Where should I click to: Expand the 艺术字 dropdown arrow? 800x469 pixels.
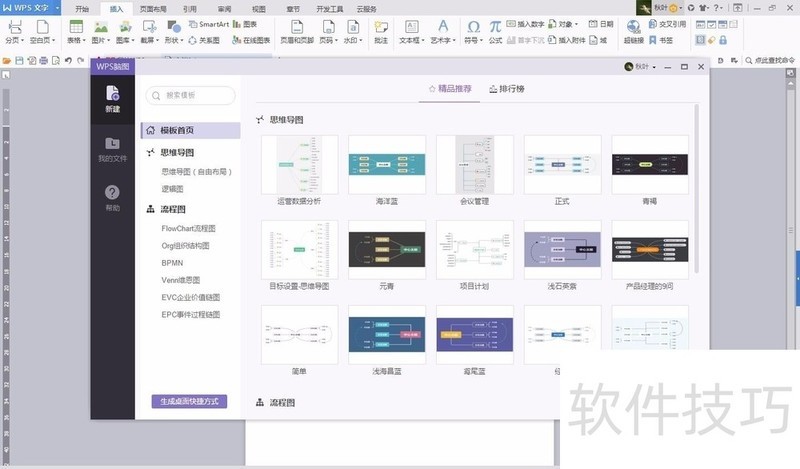pyautogui.click(x=454, y=40)
